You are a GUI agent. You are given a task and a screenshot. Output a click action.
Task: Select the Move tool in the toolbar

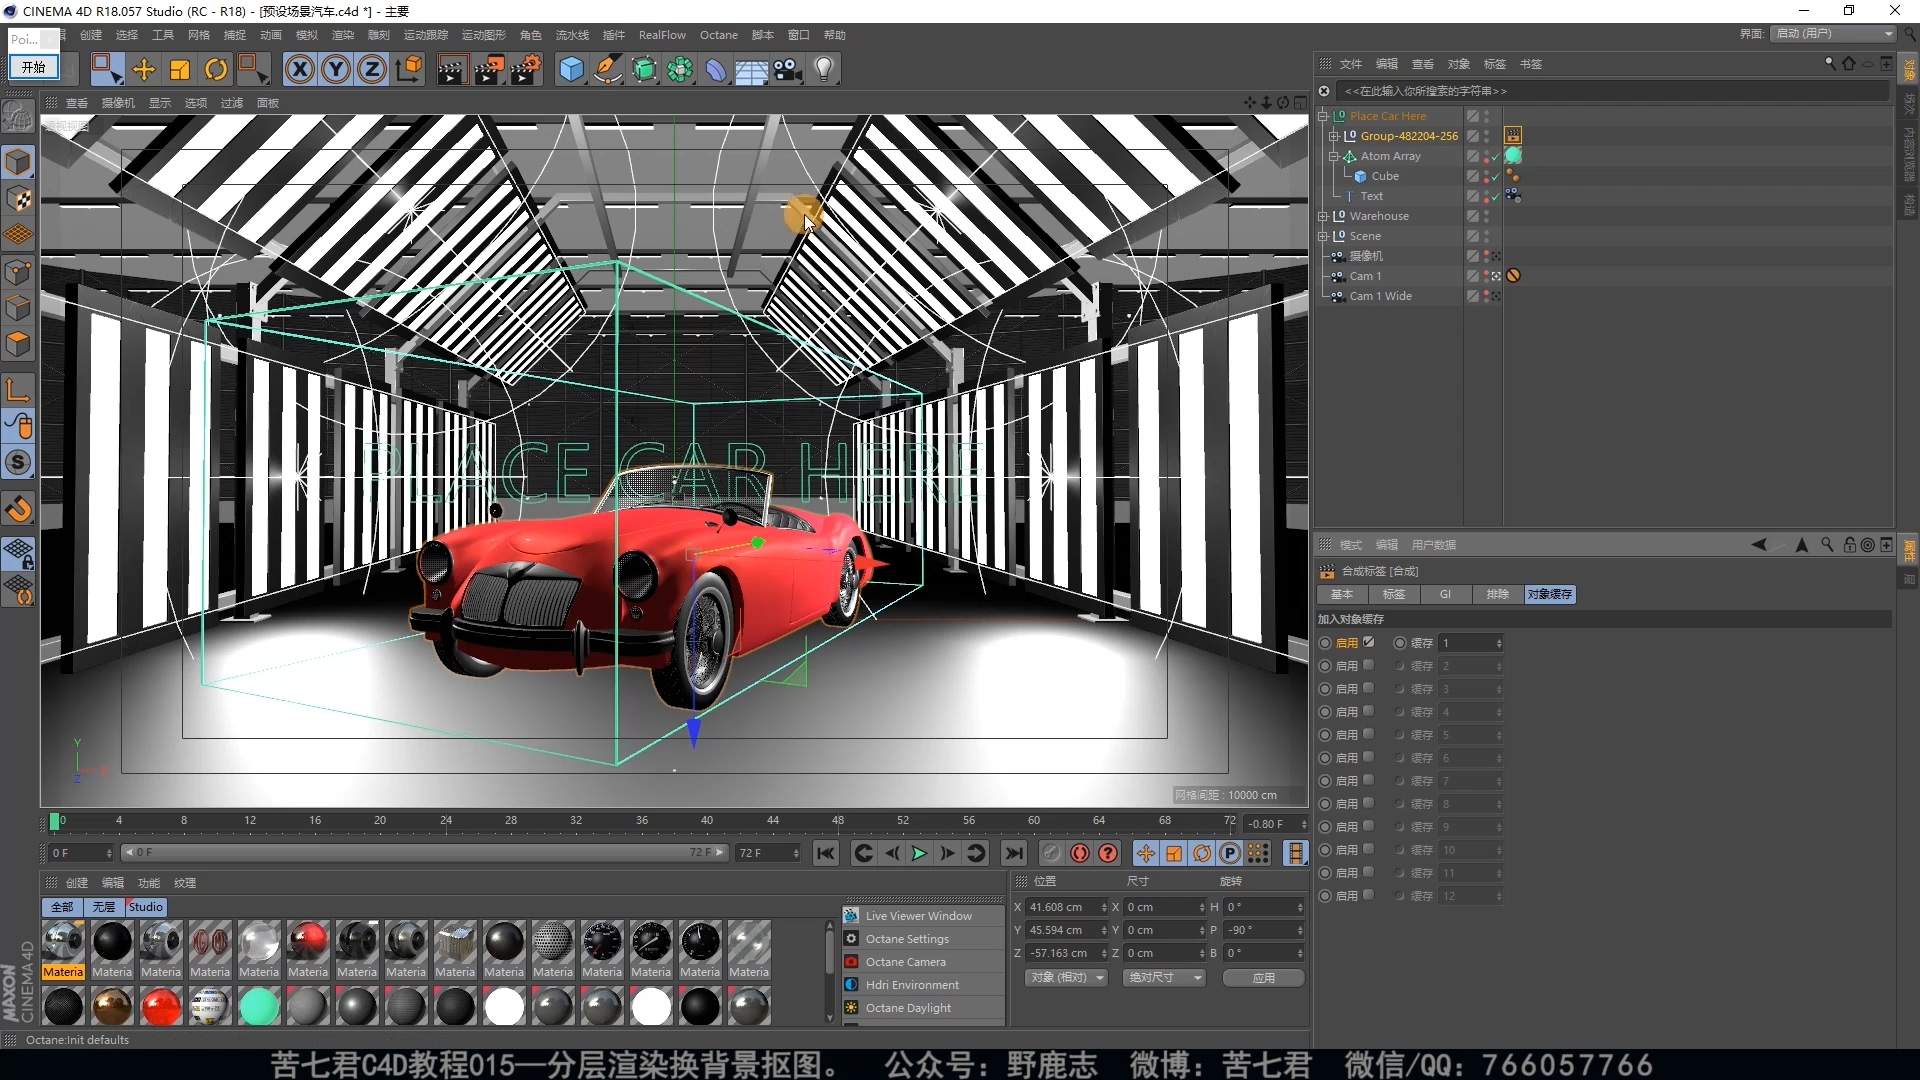point(144,69)
